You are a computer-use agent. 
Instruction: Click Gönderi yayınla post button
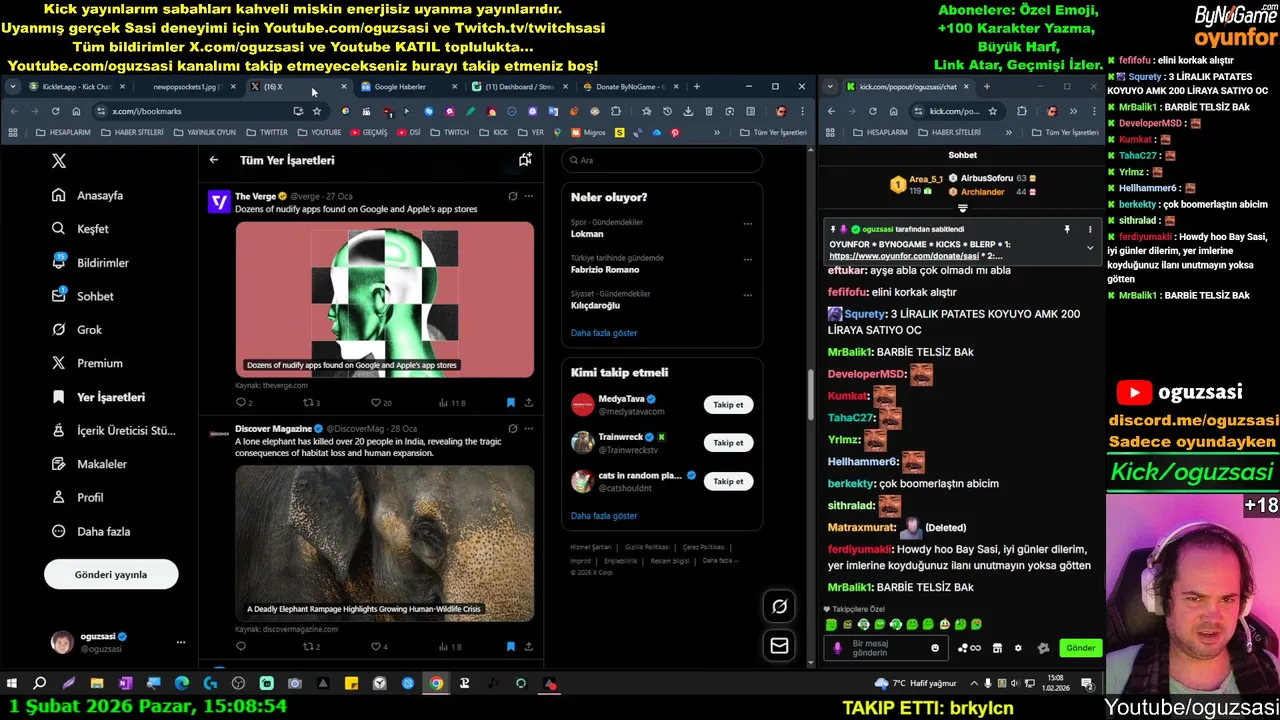pyautogui.click(x=111, y=574)
